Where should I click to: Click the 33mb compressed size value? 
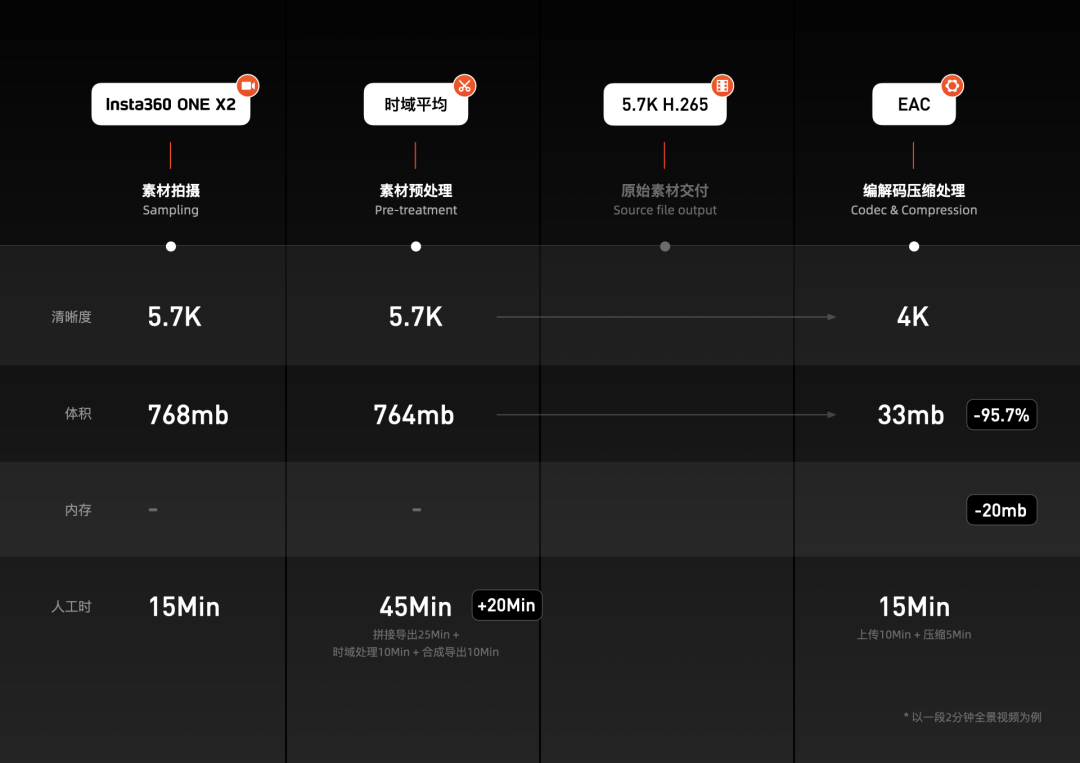tap(911, 415)
